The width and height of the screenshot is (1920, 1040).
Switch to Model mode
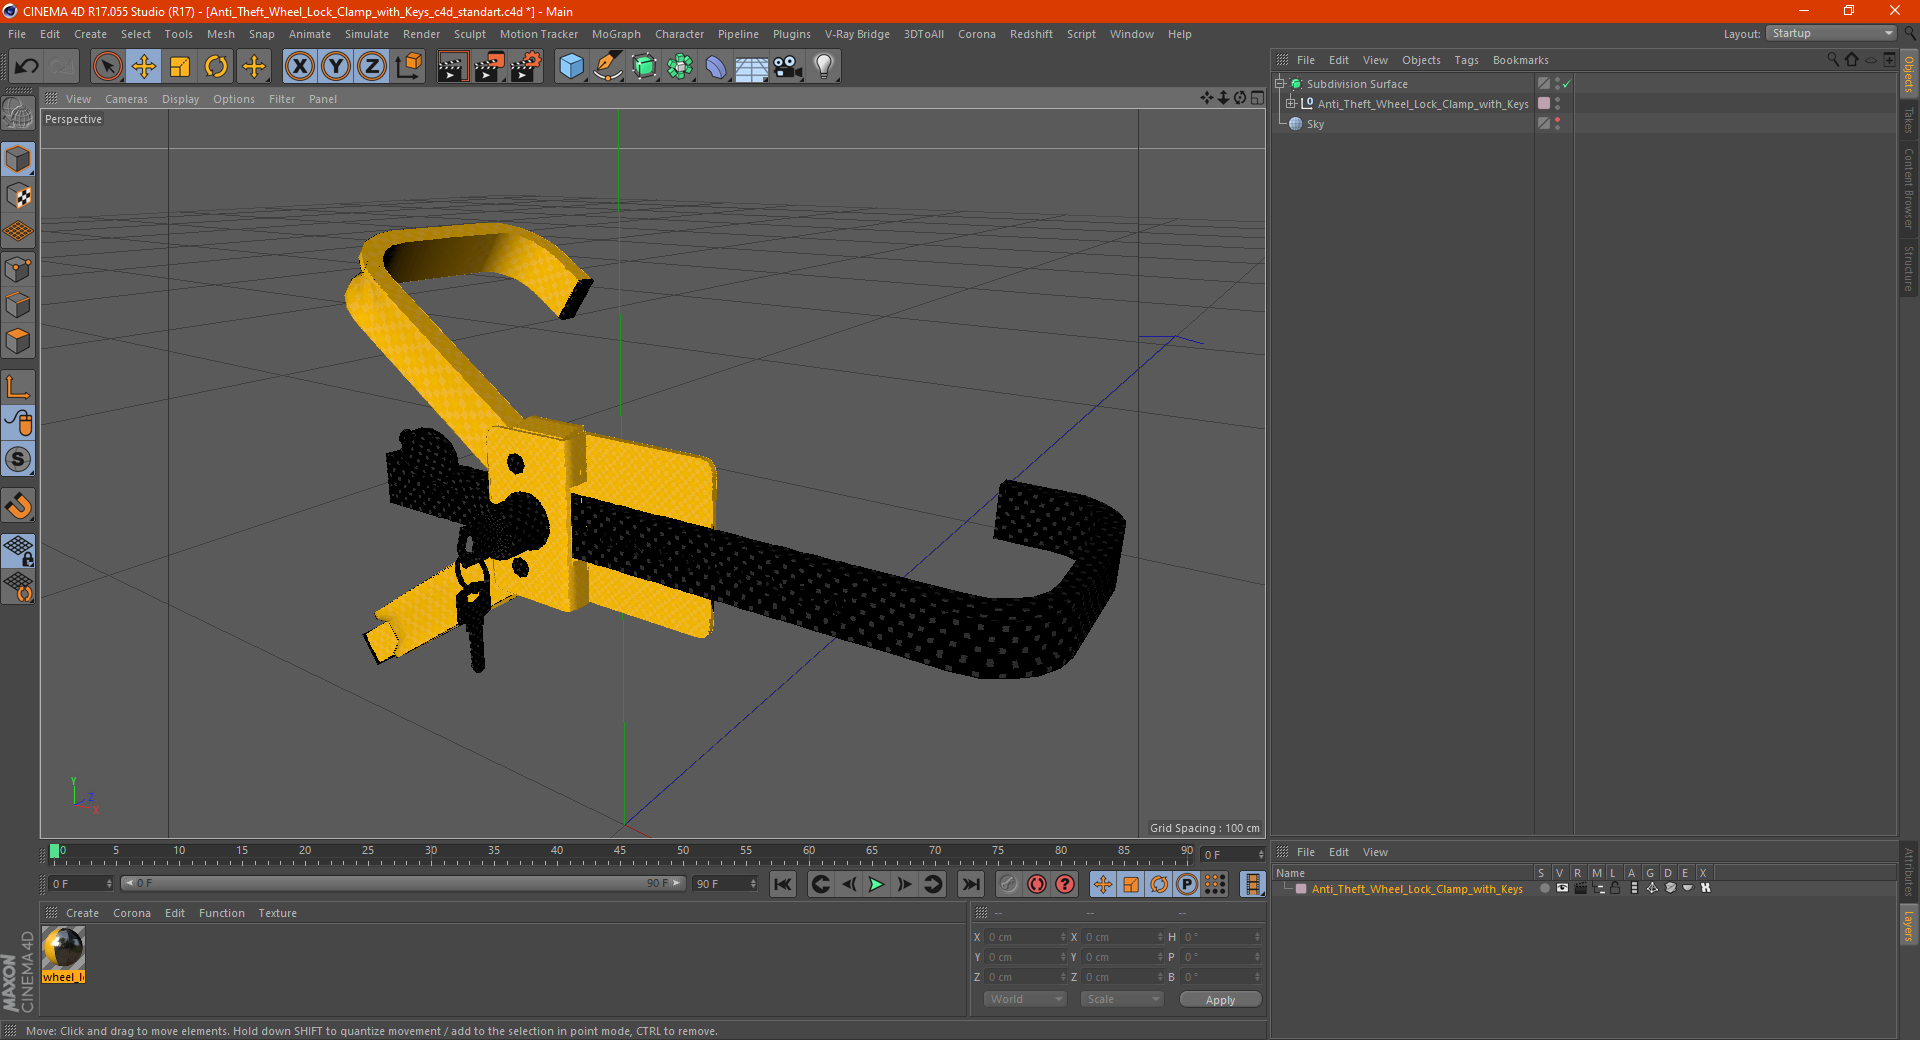point(18,160)
